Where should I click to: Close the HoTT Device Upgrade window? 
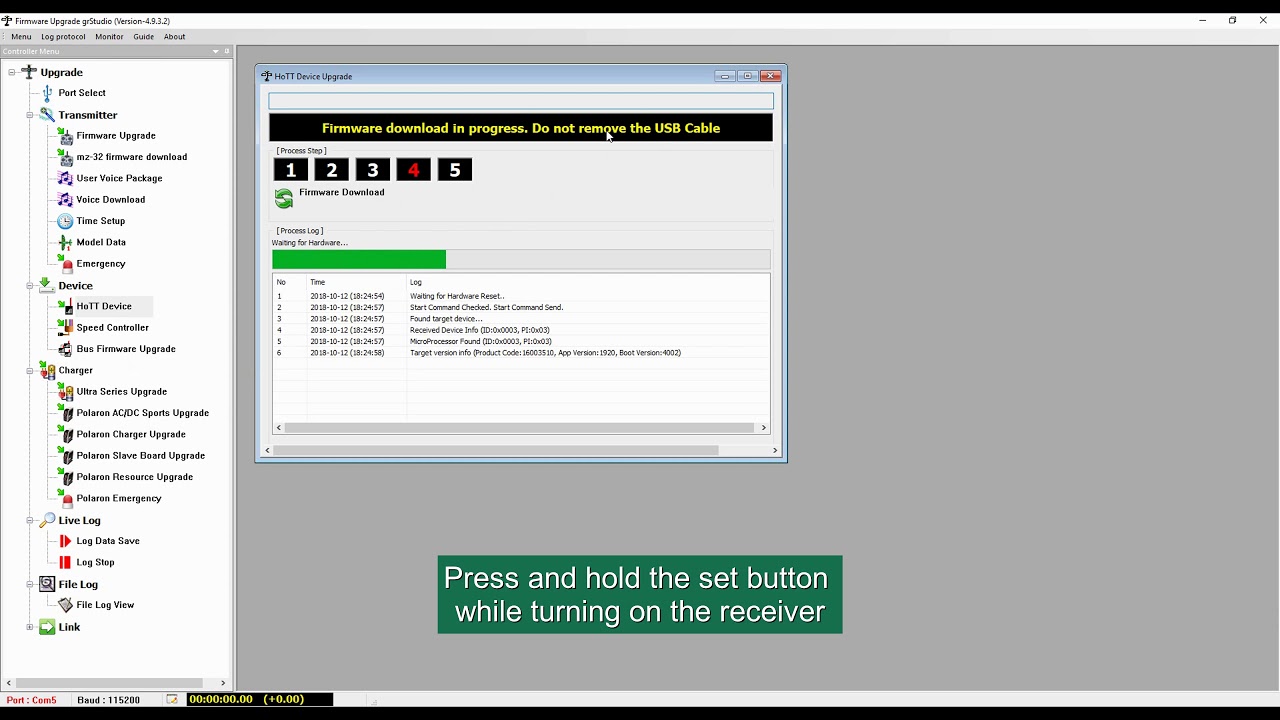[770, 76]
